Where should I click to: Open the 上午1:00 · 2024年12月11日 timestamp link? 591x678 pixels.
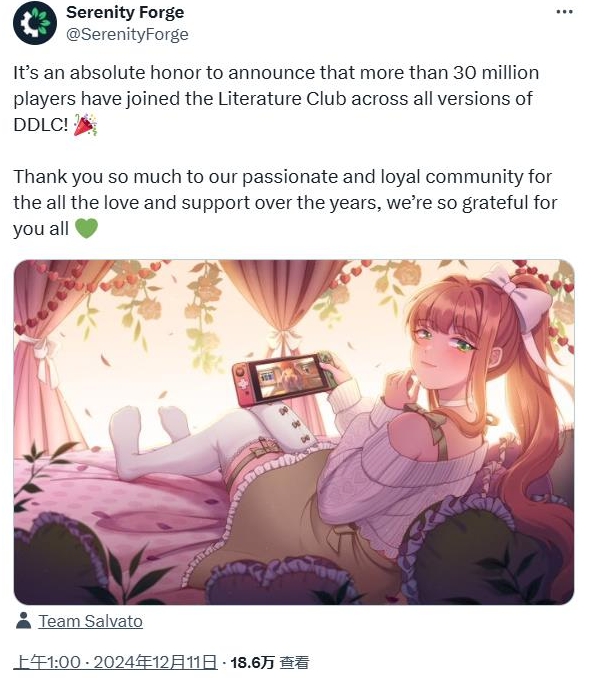click(x=115, y=662)
